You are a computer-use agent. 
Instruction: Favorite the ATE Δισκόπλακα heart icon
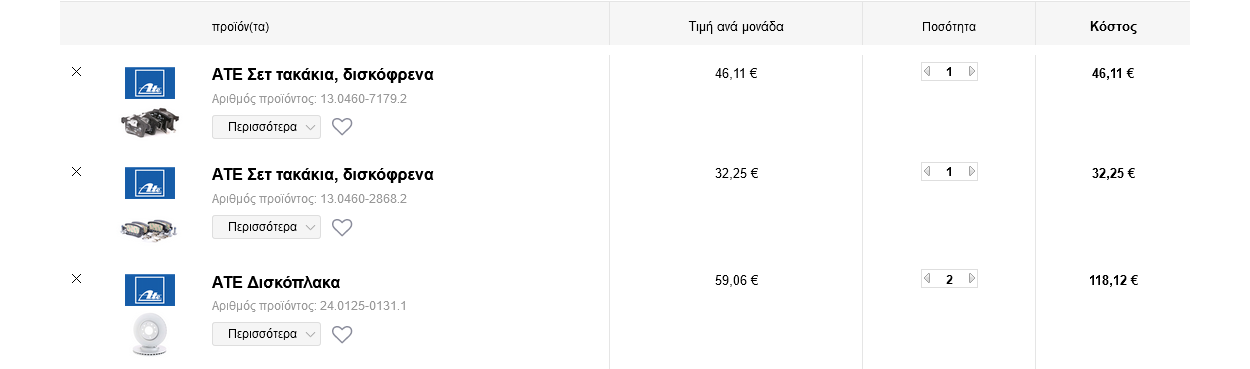point(342,334)
